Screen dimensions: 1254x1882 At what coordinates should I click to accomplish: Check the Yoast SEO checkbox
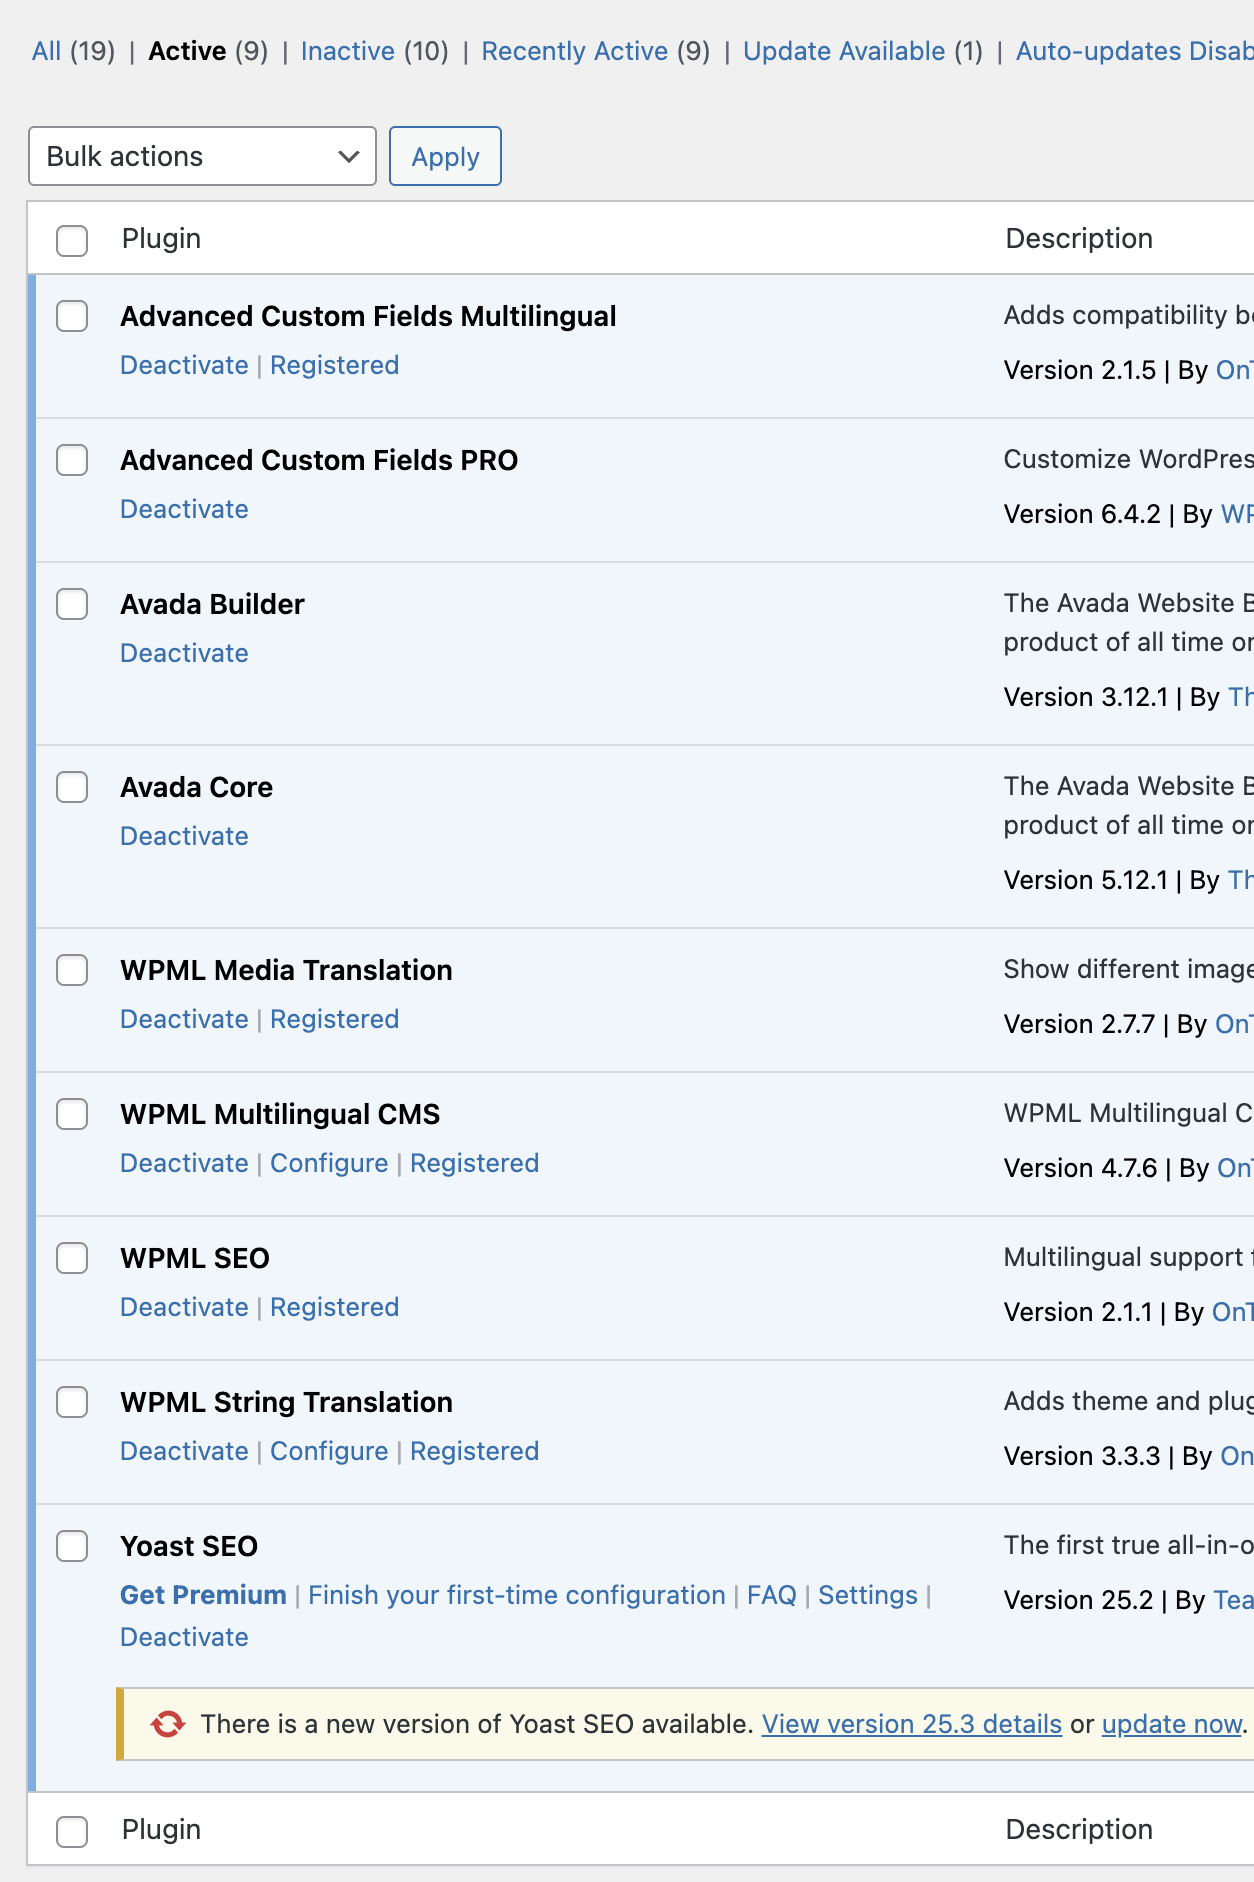[72, 1546]
